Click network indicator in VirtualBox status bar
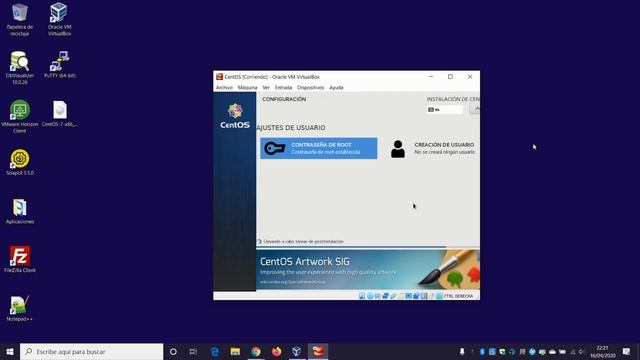The height and width of the screenshot is (360, 640). click(385, 296)
